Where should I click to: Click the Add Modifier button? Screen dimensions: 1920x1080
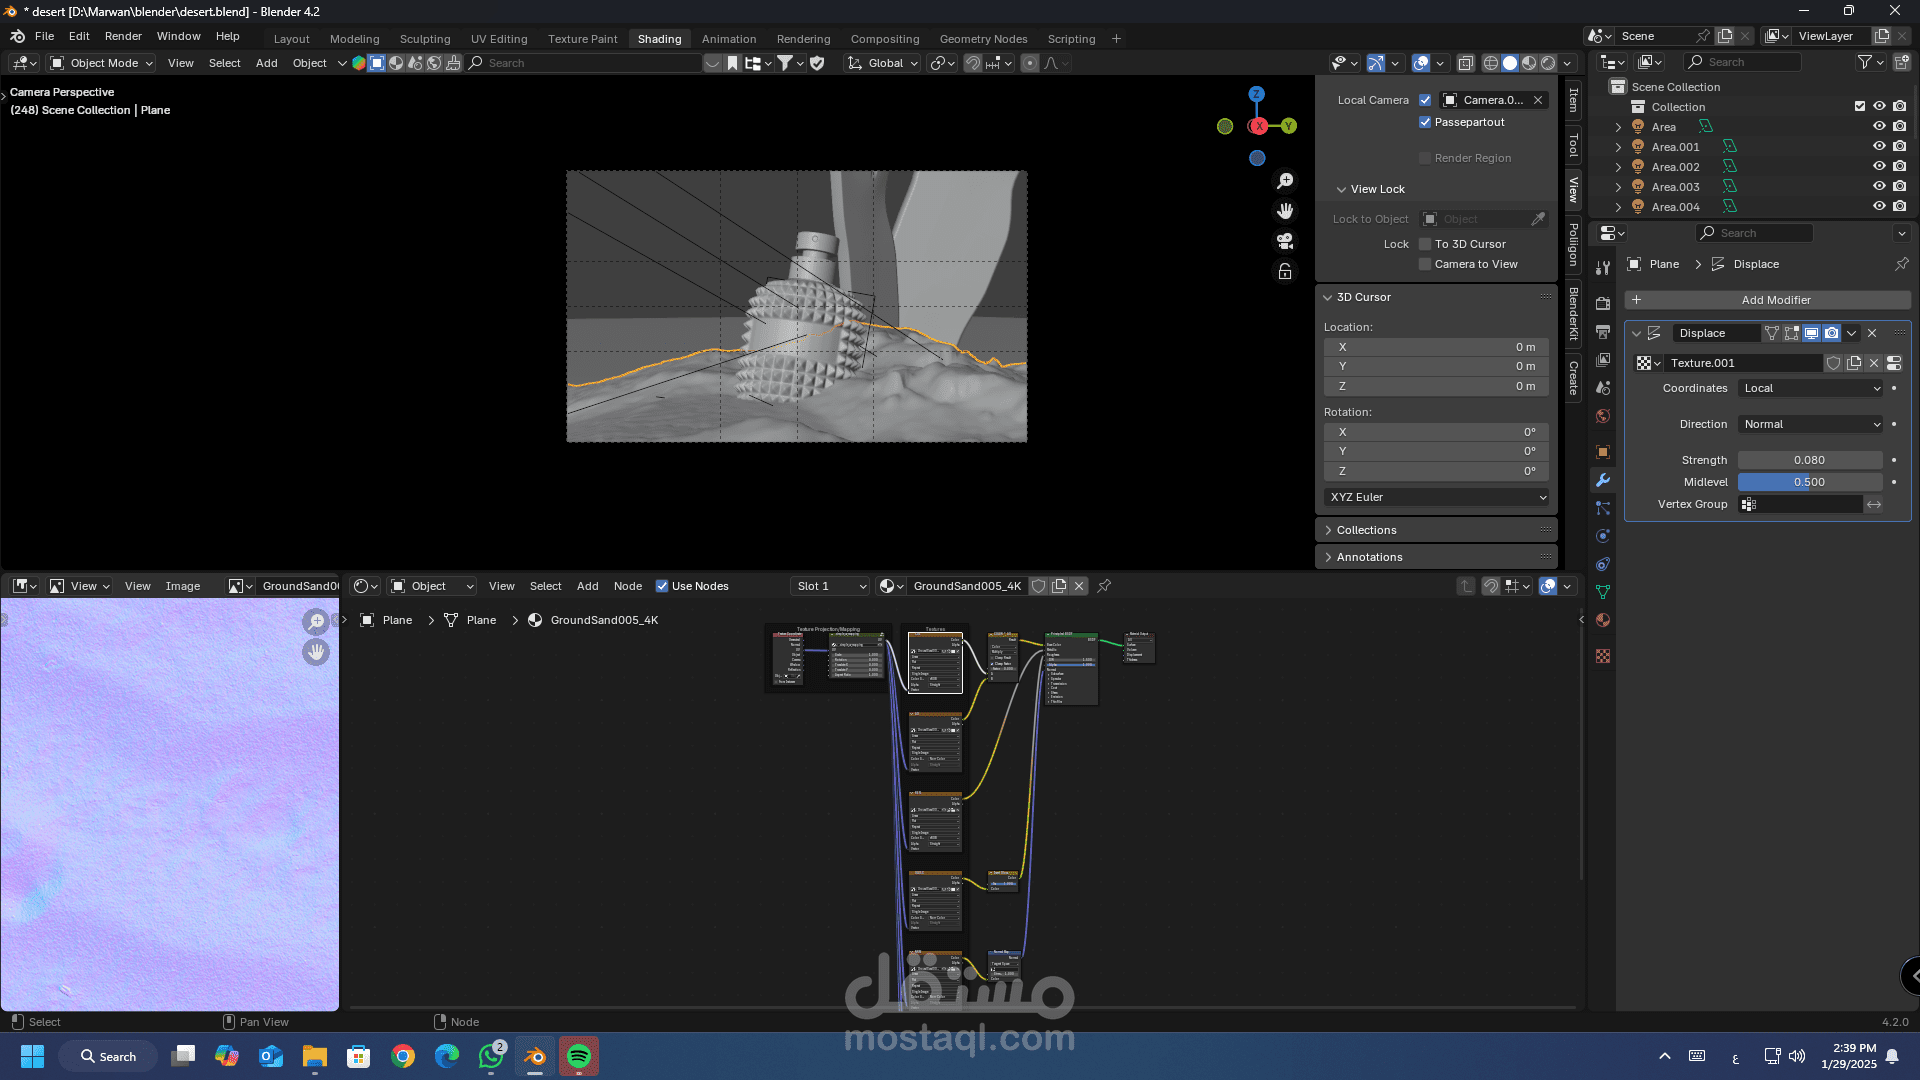[1767, 300]
